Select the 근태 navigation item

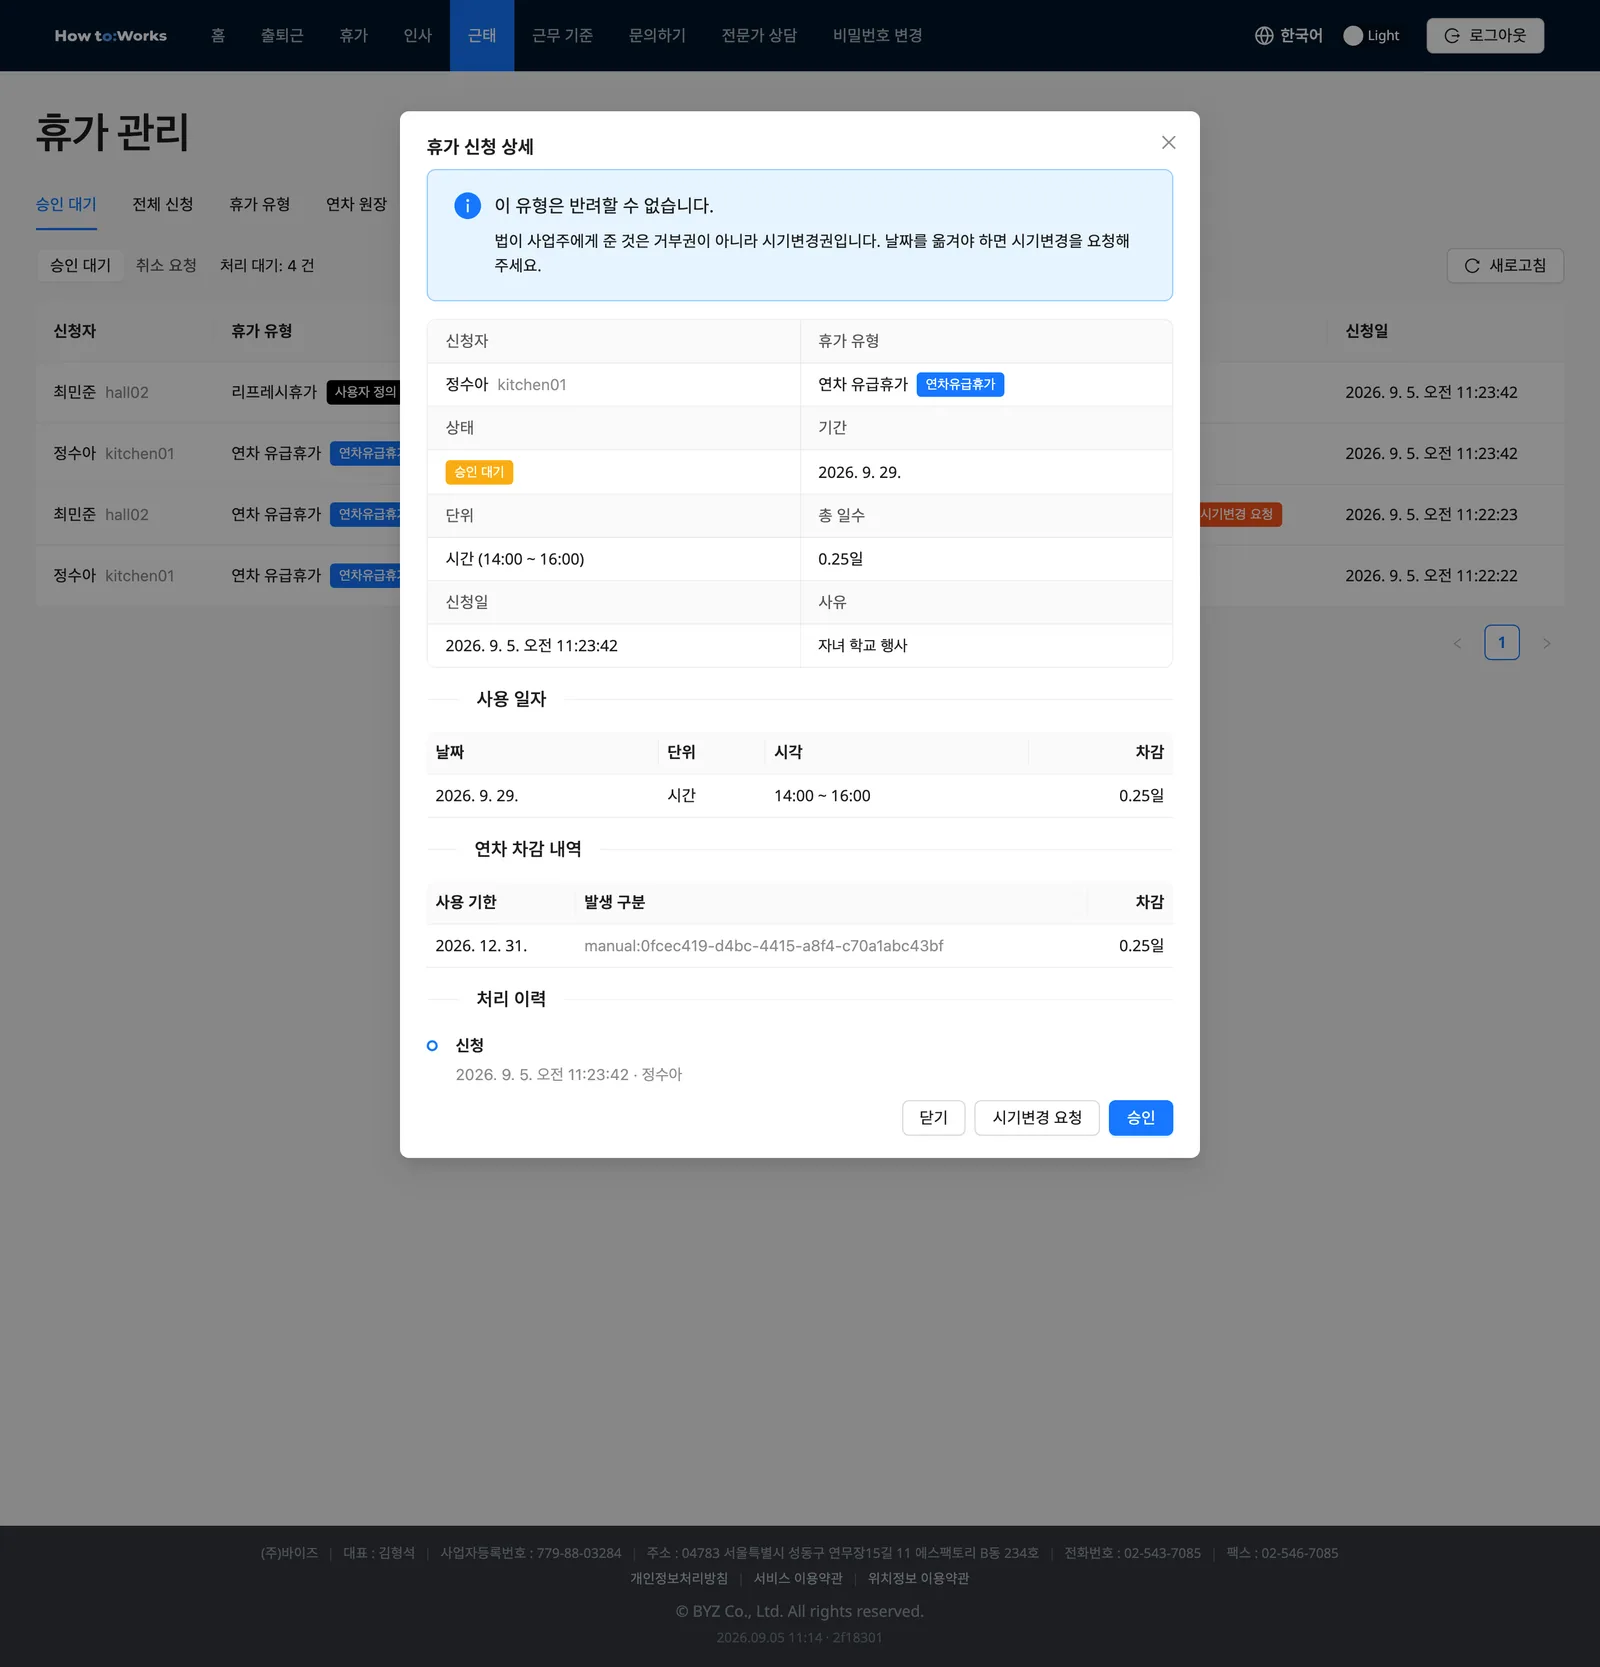(482, 36)
